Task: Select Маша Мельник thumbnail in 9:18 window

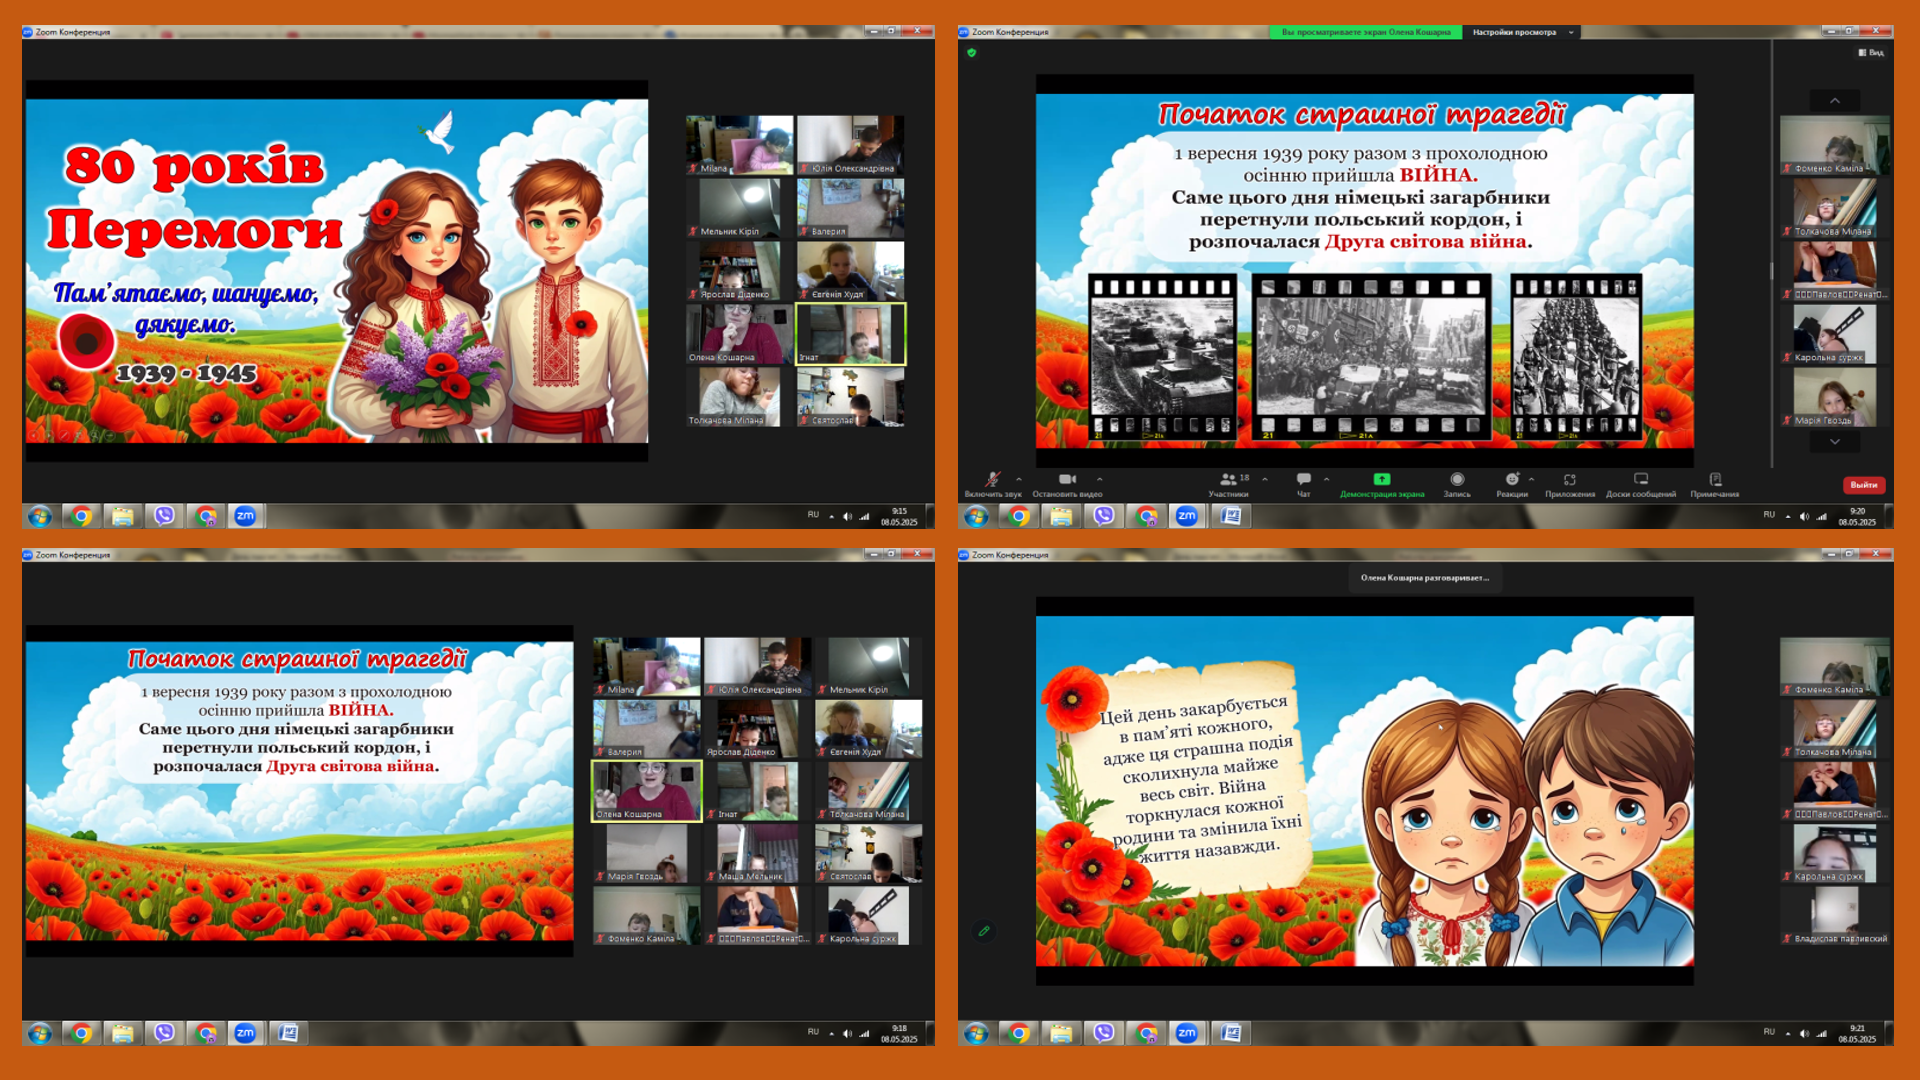Action: pyautogui.click(x=758, y=853)
